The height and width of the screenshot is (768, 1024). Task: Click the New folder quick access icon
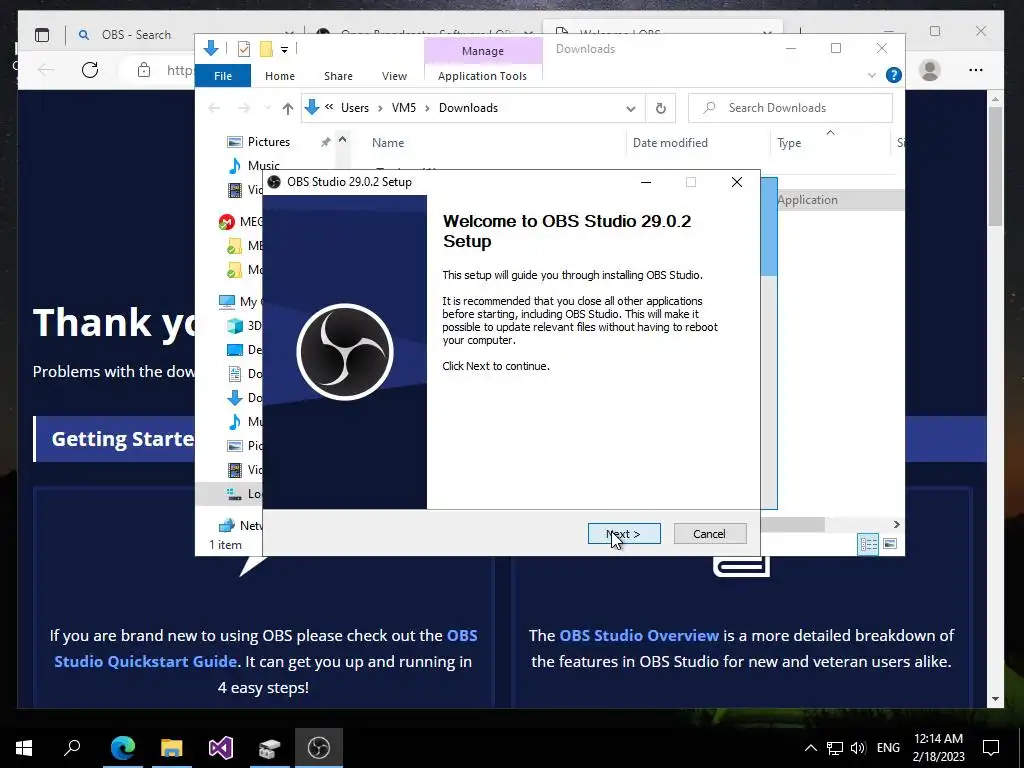click(x=266, y=49)
